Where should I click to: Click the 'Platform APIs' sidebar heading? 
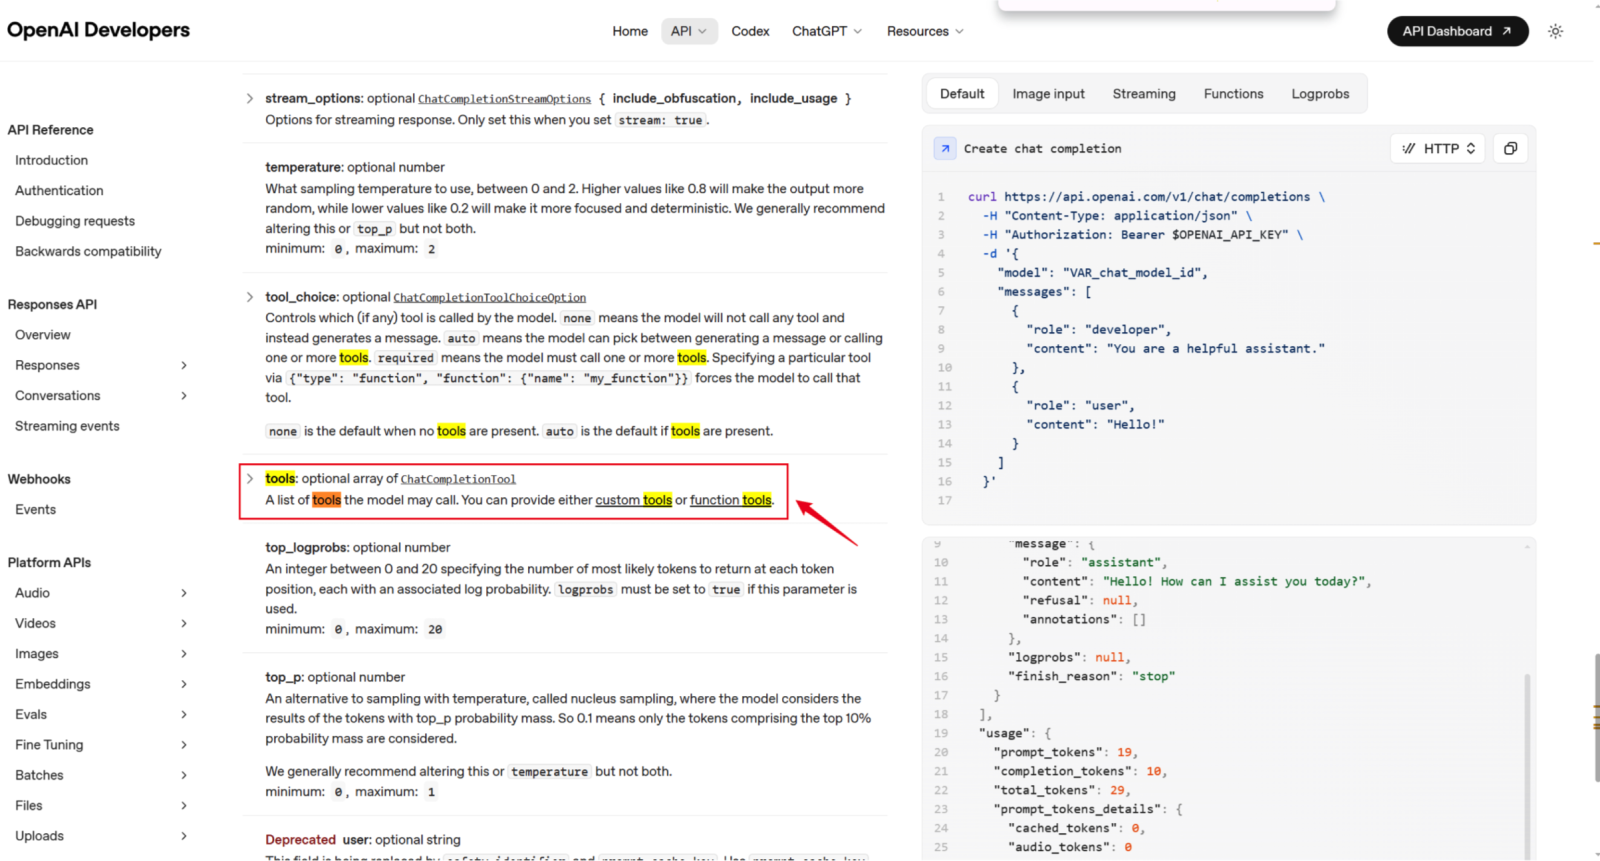pyautogui.click(x=49, y=562)
